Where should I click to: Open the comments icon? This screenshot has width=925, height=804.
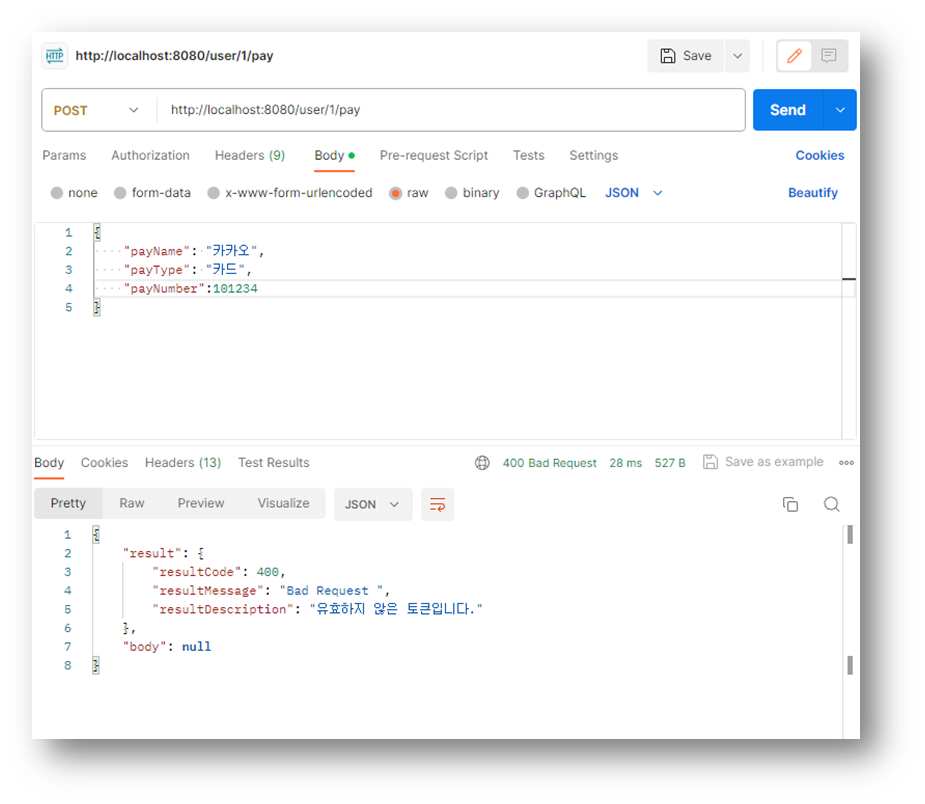point(828,56)
